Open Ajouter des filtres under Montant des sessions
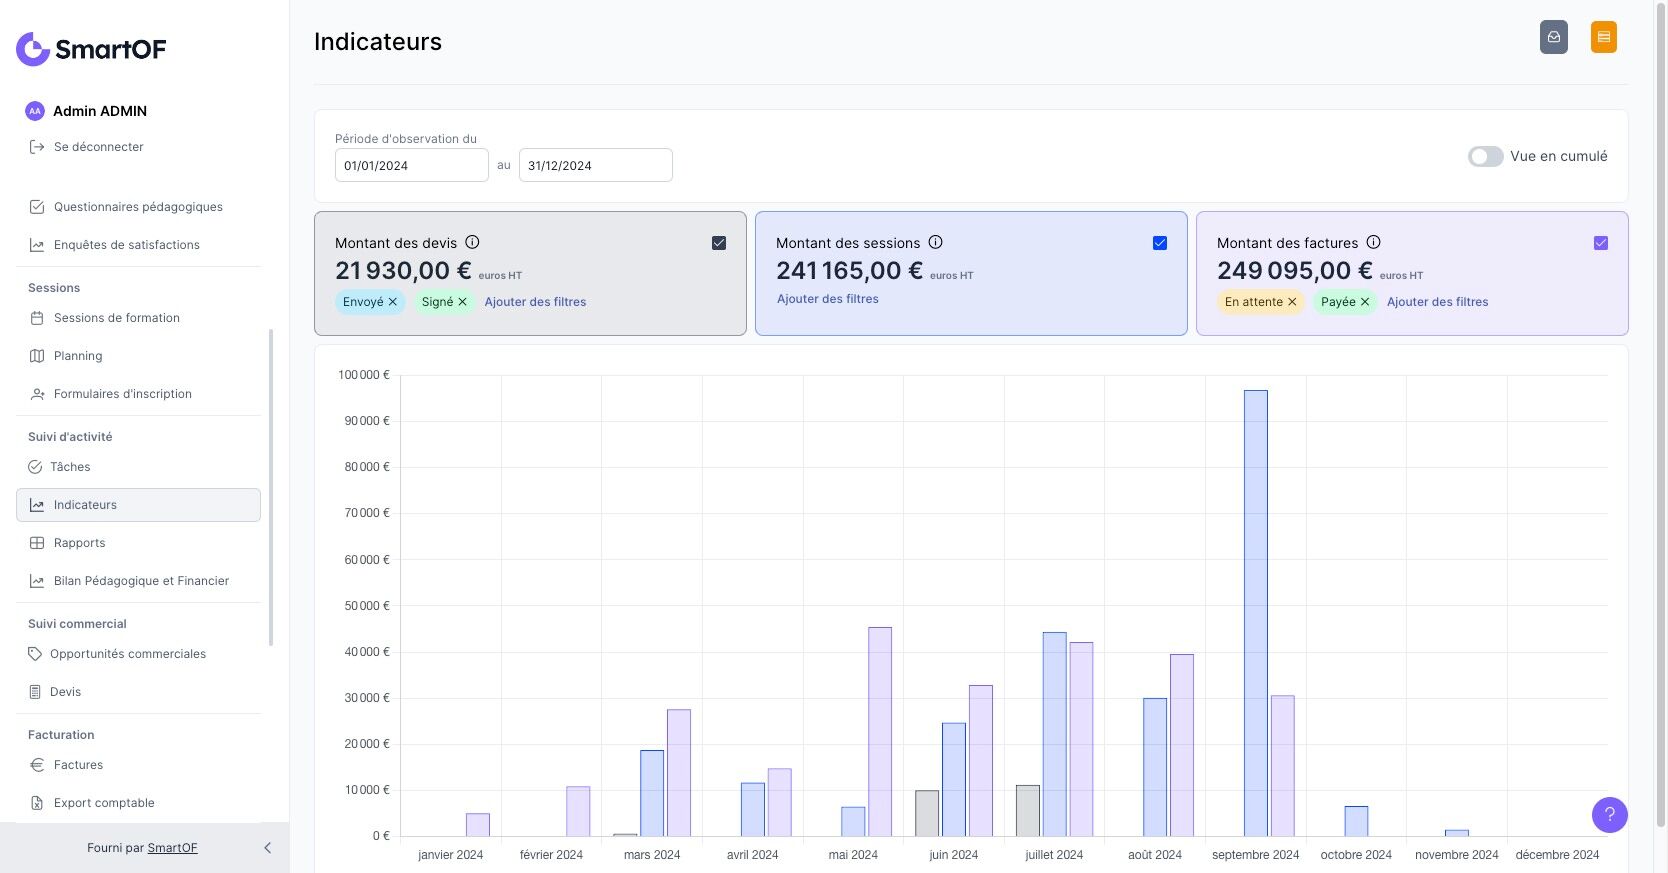Viewport: 1668px width, 873px height. [x=827, y=299]
